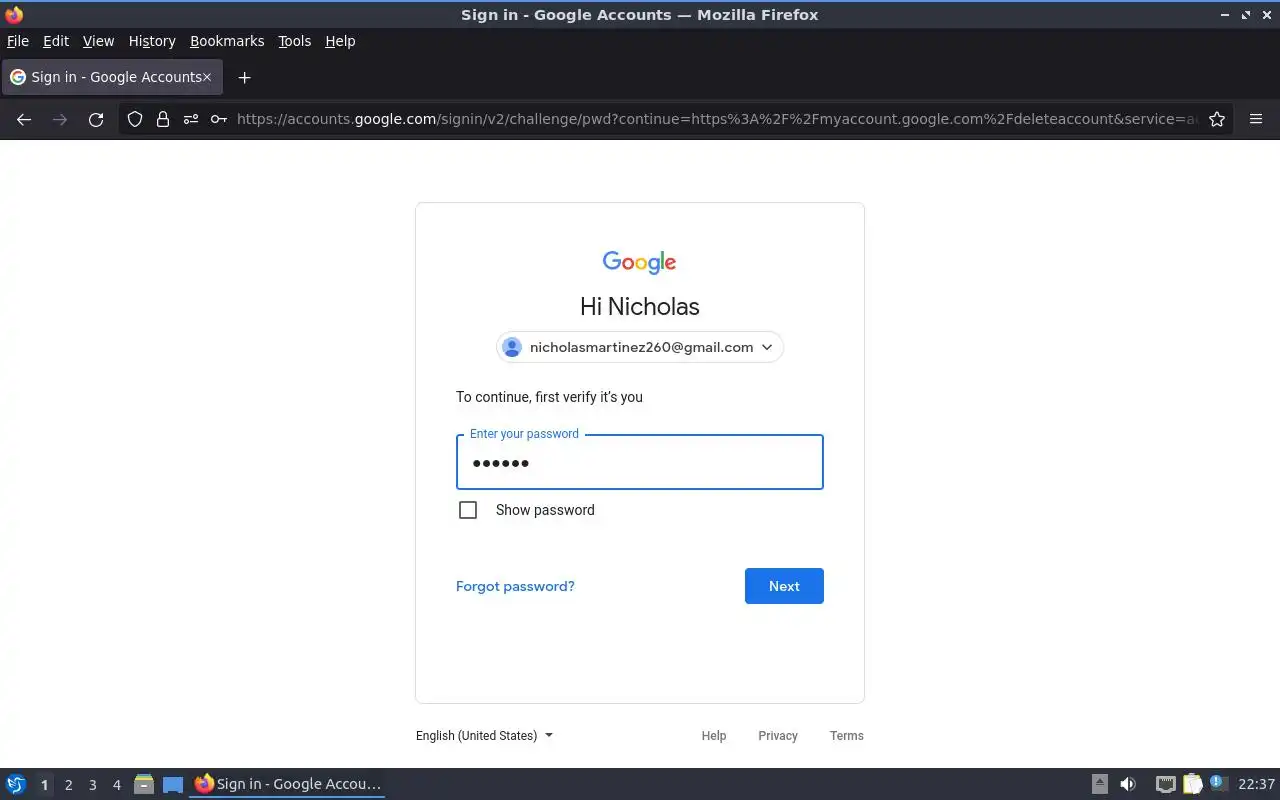Open the Terms link
The height and width of the screenshot is (800, 1280).
tap(847, 735)
